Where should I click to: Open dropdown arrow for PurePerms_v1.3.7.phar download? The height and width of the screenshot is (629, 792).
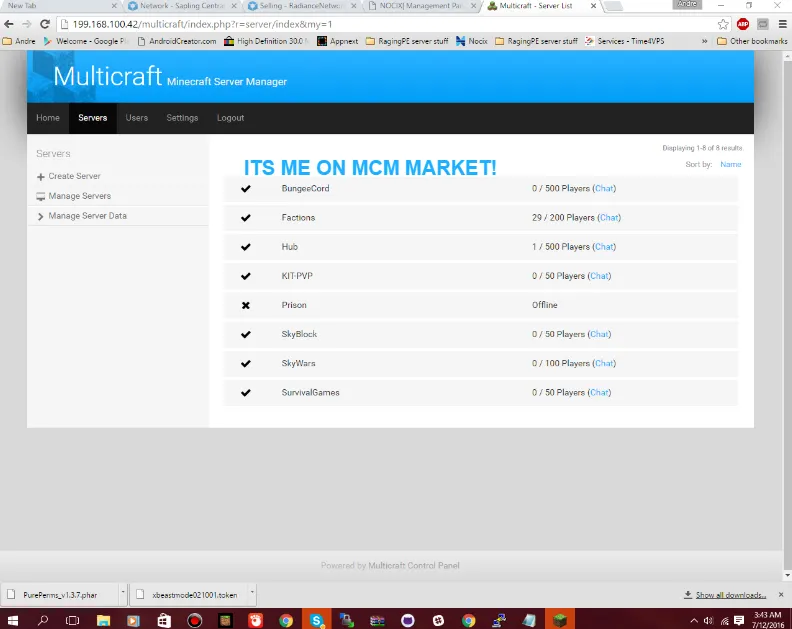pyautogui.click(x=123, y=591)
